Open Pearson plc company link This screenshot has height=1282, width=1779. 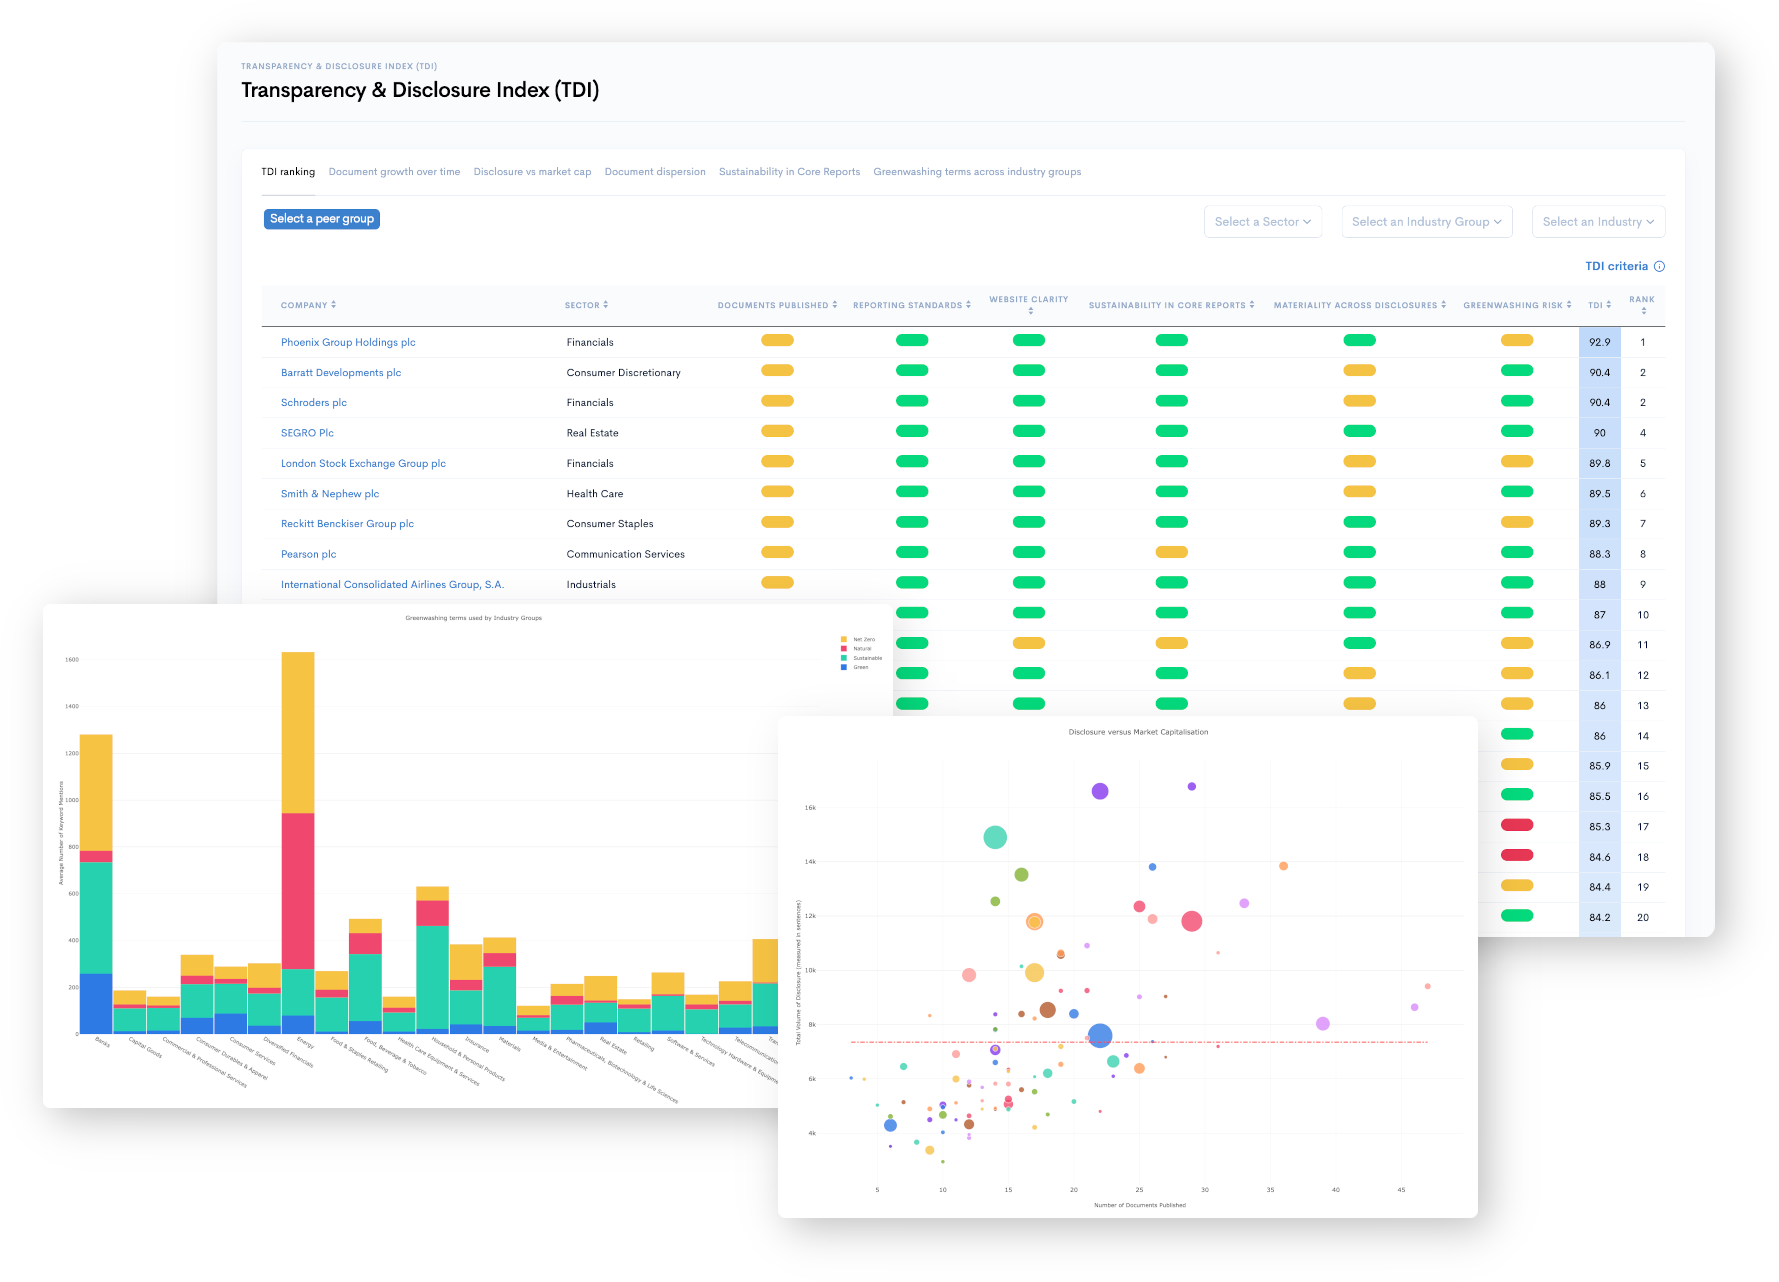pyautogui.click(x=308, y=554)
